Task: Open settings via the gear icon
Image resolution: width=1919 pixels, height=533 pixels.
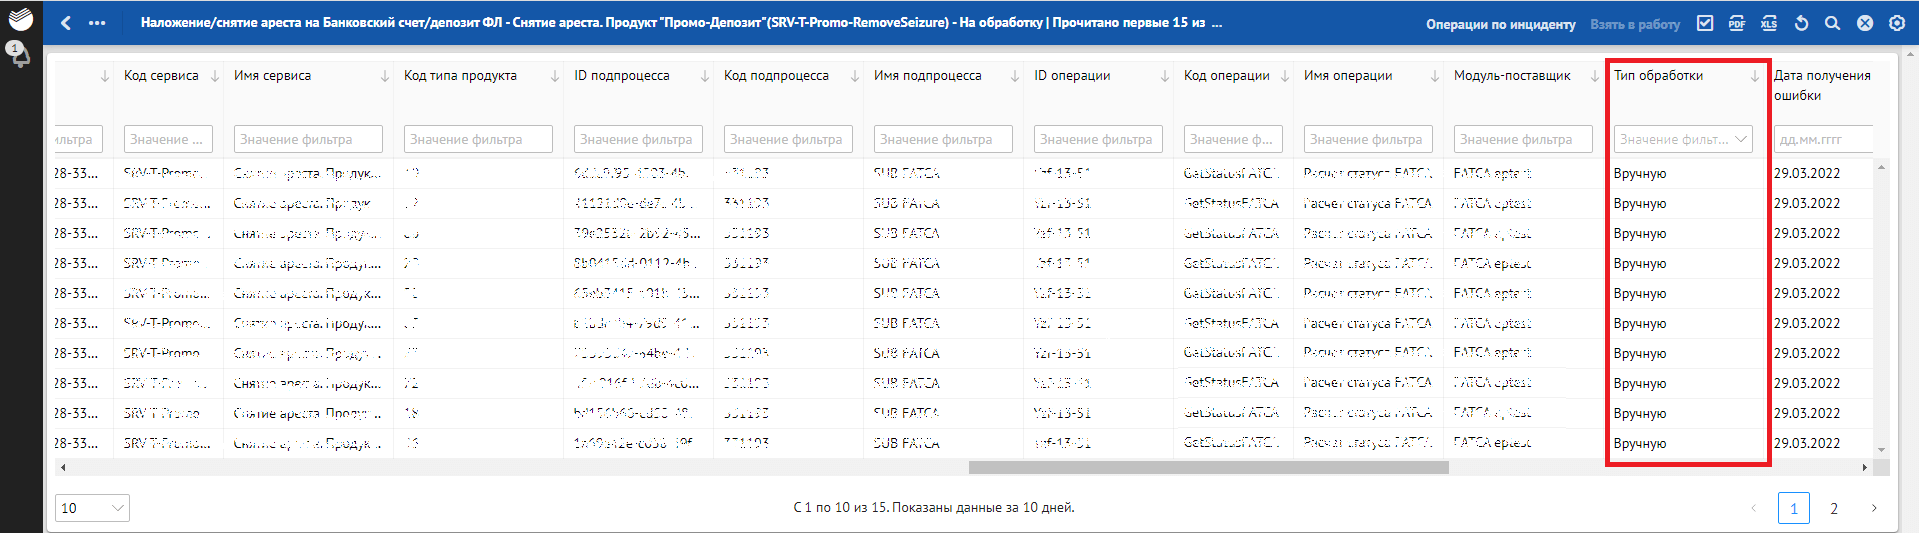Action: [x=1896, y=23]
